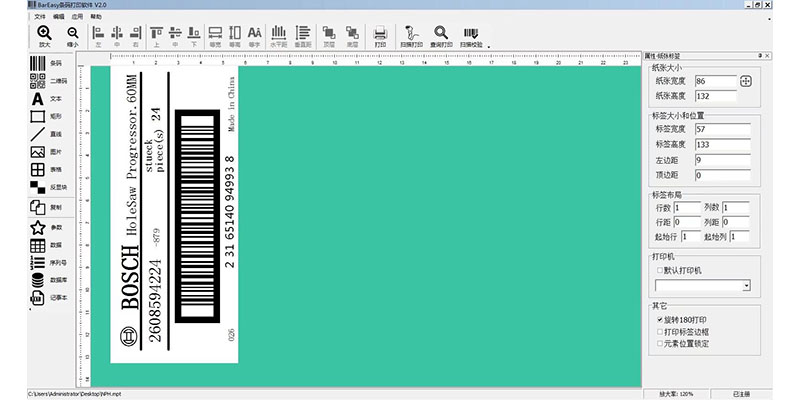
Task: Click the print (打印) printer icon
Action: (380, 33)
